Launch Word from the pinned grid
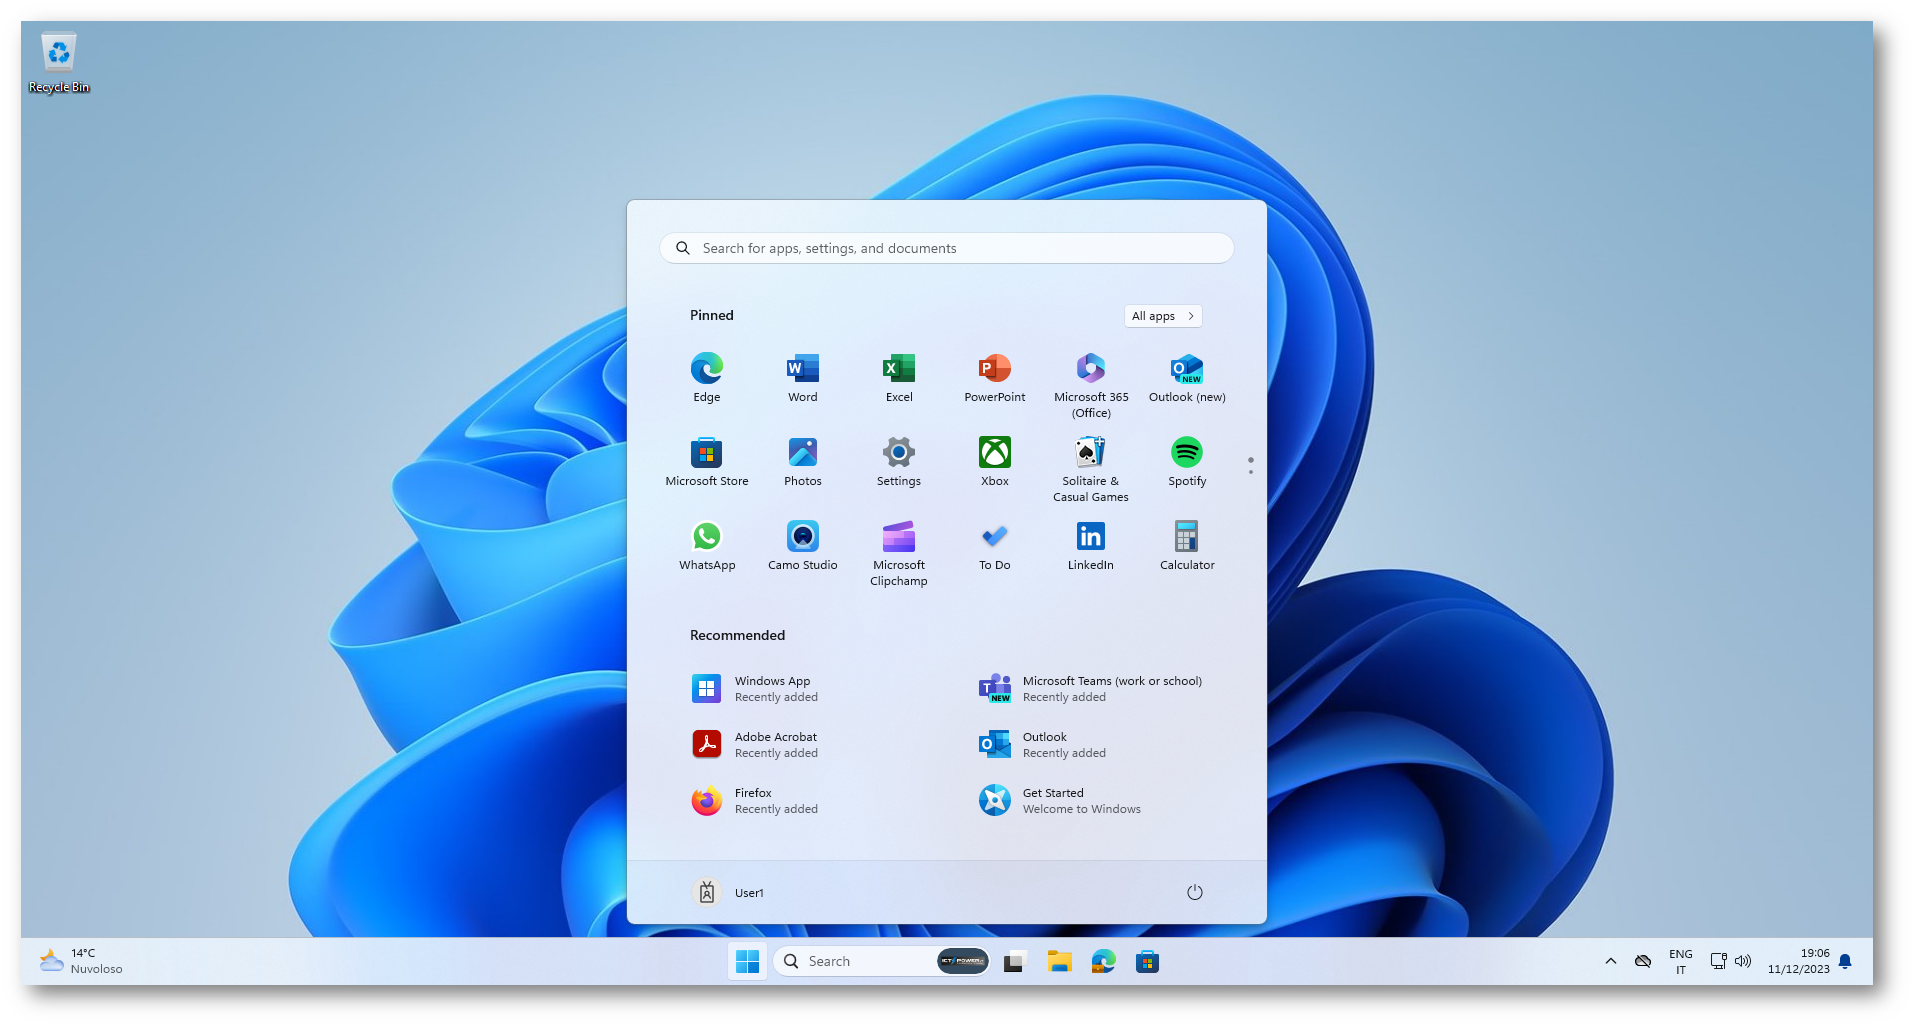The width and height of the screenshot is (1915, 1027). click(803, 377)
